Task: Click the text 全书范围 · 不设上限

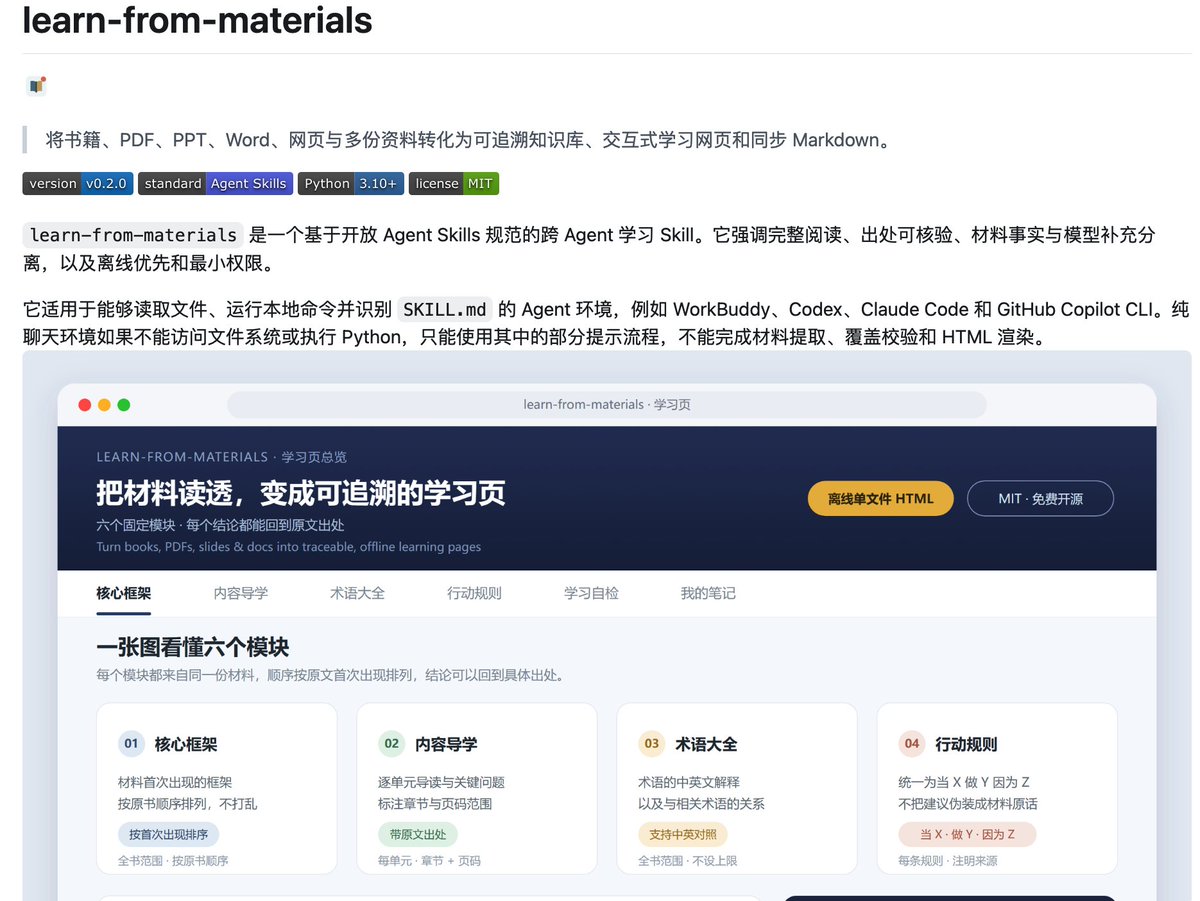Action: coord(687,861)
